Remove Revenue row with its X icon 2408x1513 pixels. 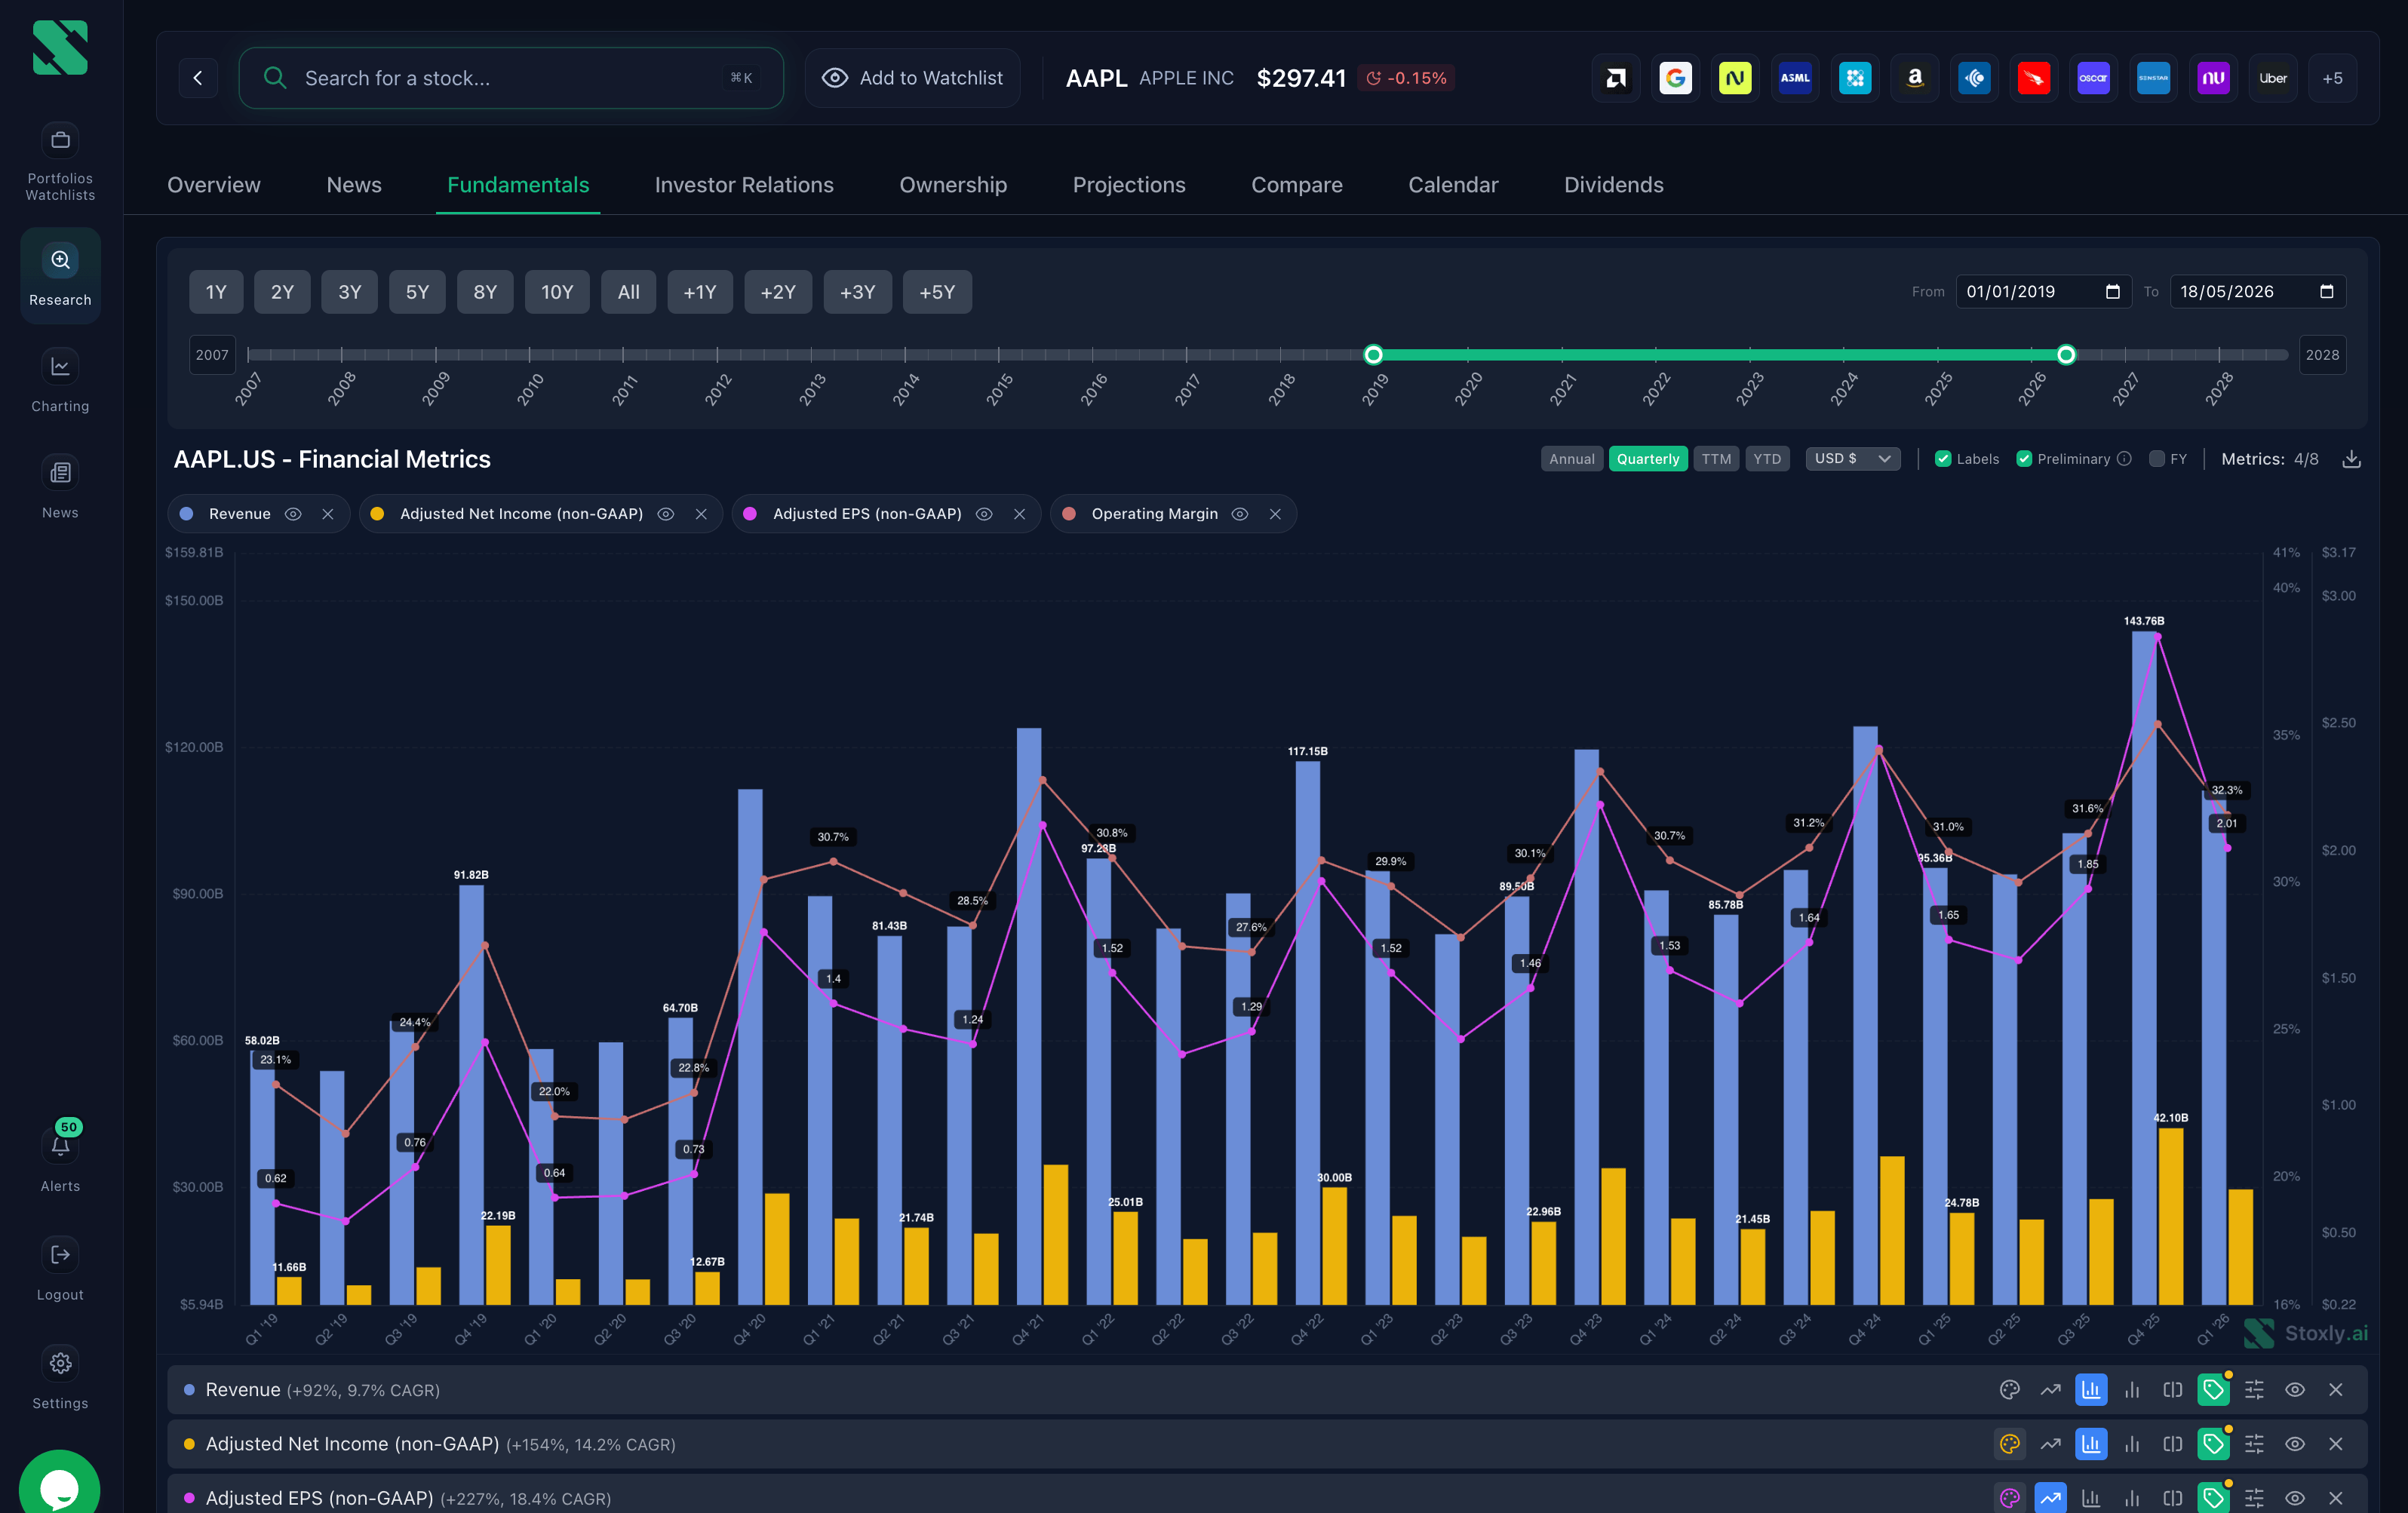click(2336, 1390)
